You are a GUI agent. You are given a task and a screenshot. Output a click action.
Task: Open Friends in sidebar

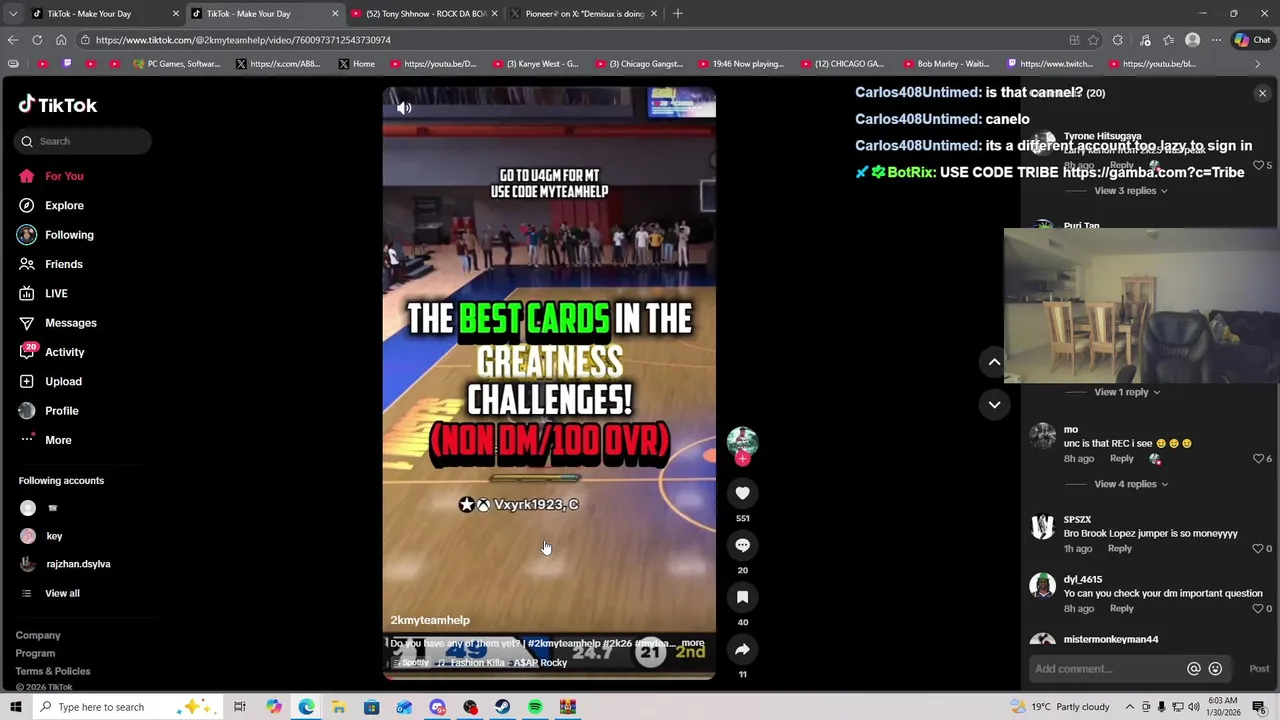click(64, 264)
